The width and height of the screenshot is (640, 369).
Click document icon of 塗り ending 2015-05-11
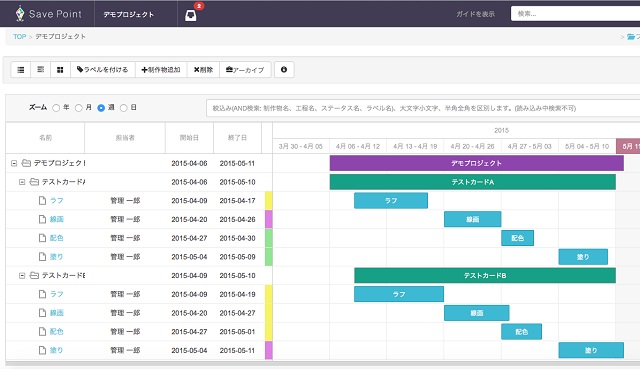[42, 350]
